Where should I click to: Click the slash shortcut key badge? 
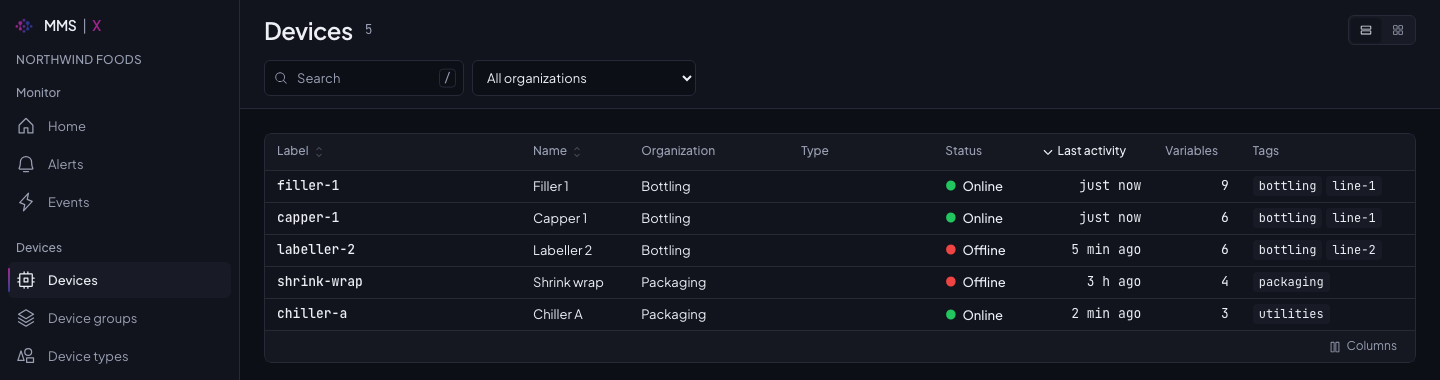coord(447,78)
